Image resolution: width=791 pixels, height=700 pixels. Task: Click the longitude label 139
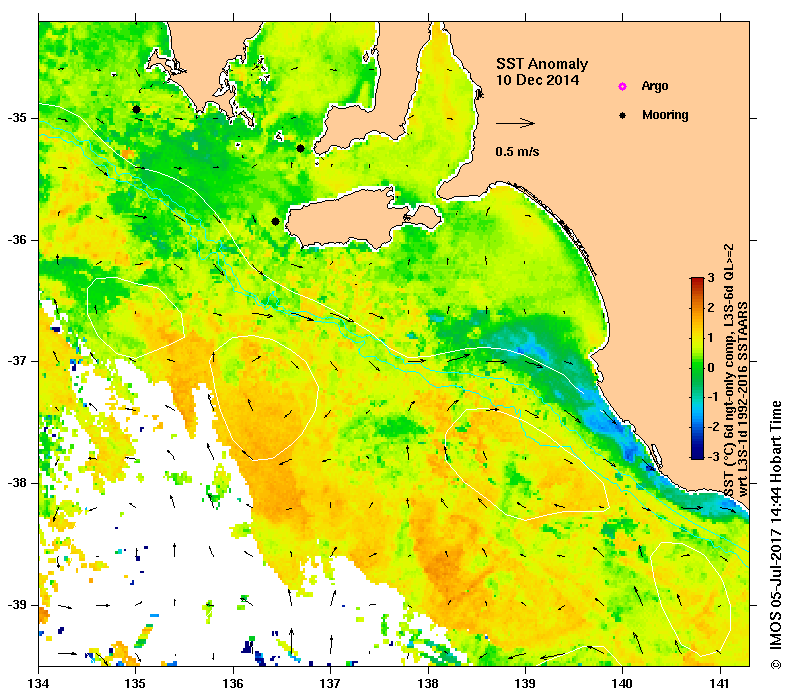pos(525,684)
